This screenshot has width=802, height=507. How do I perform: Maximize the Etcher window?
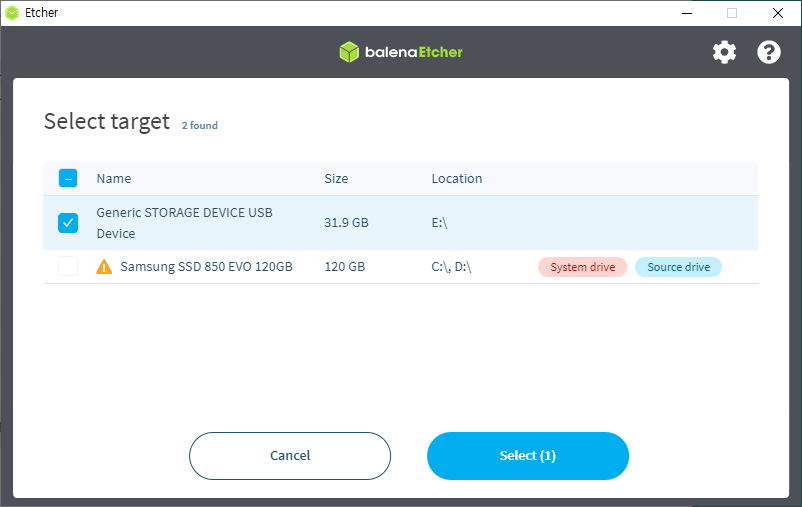tap(732, 13)
